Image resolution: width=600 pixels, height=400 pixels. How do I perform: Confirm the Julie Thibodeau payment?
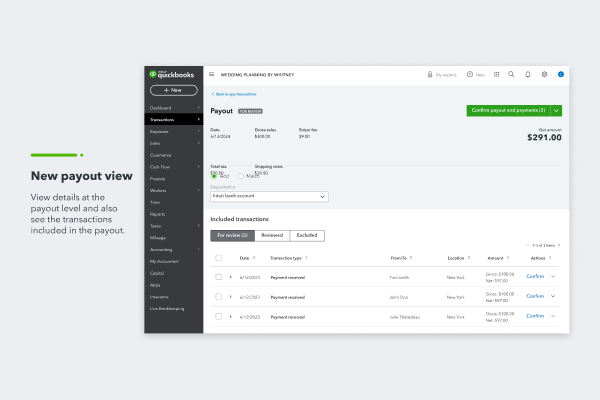coord(535,316)
